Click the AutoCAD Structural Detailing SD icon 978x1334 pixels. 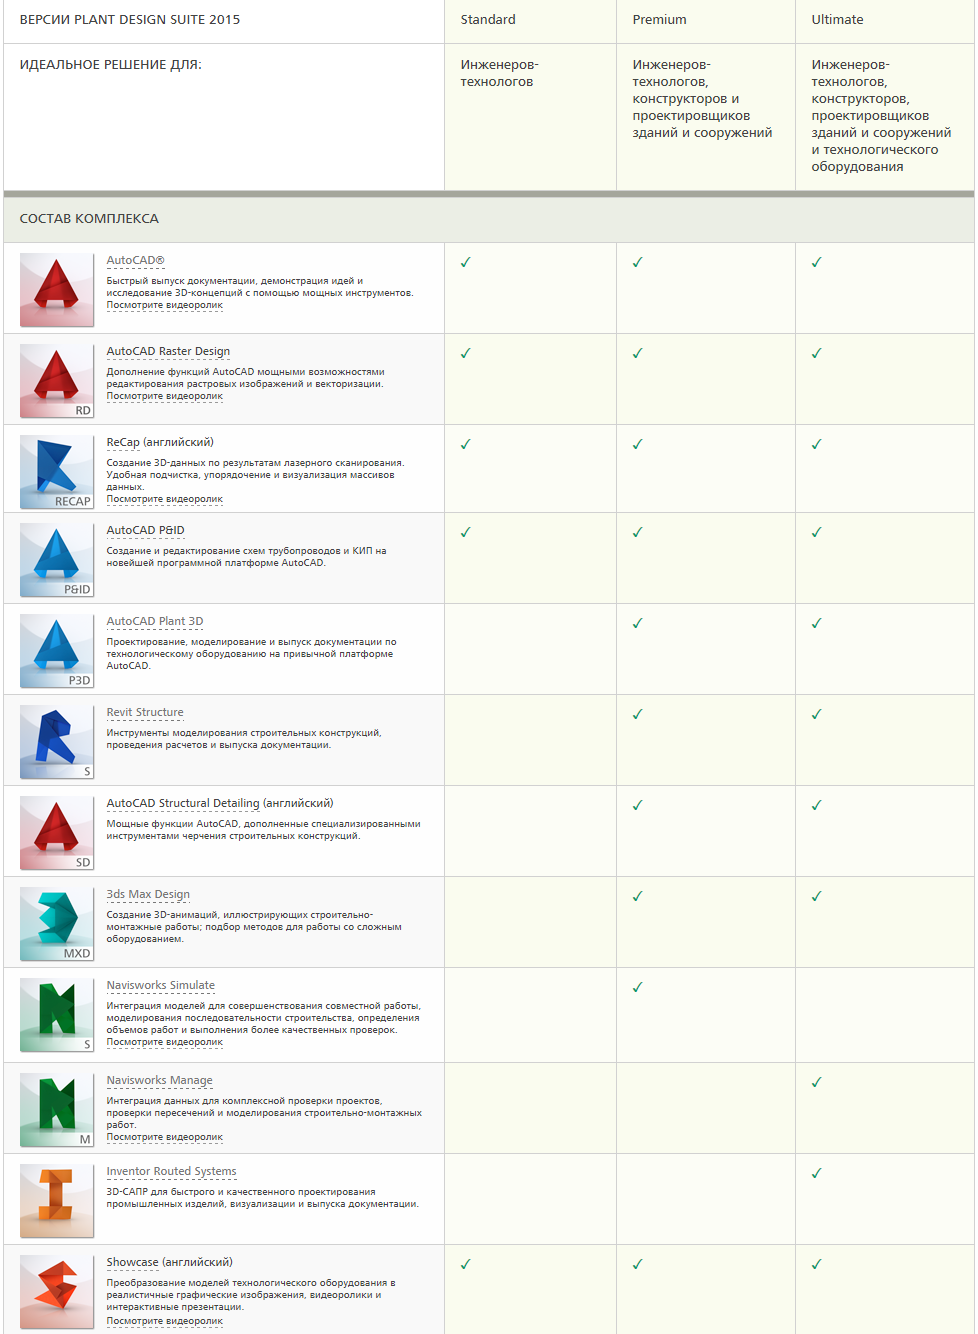(x=57, y=833)
